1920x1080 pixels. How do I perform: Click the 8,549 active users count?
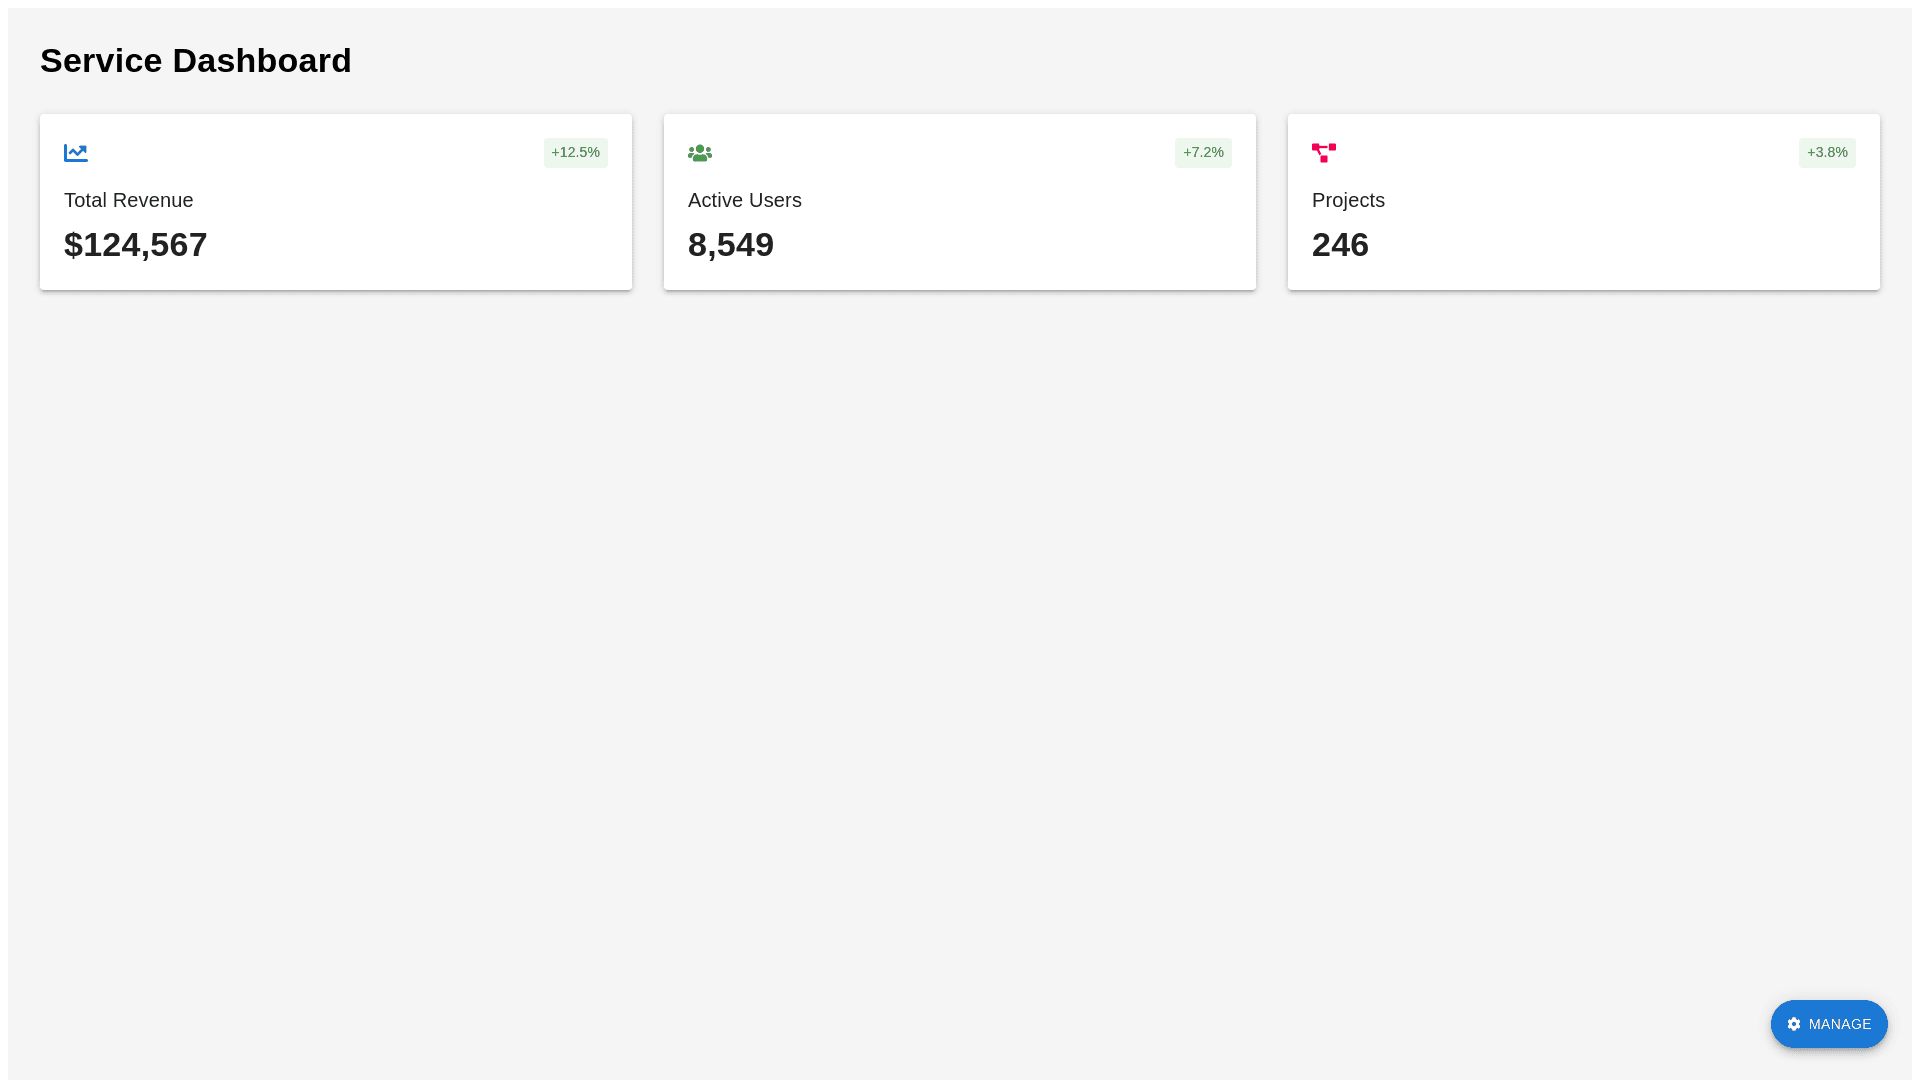click(731, 245)
